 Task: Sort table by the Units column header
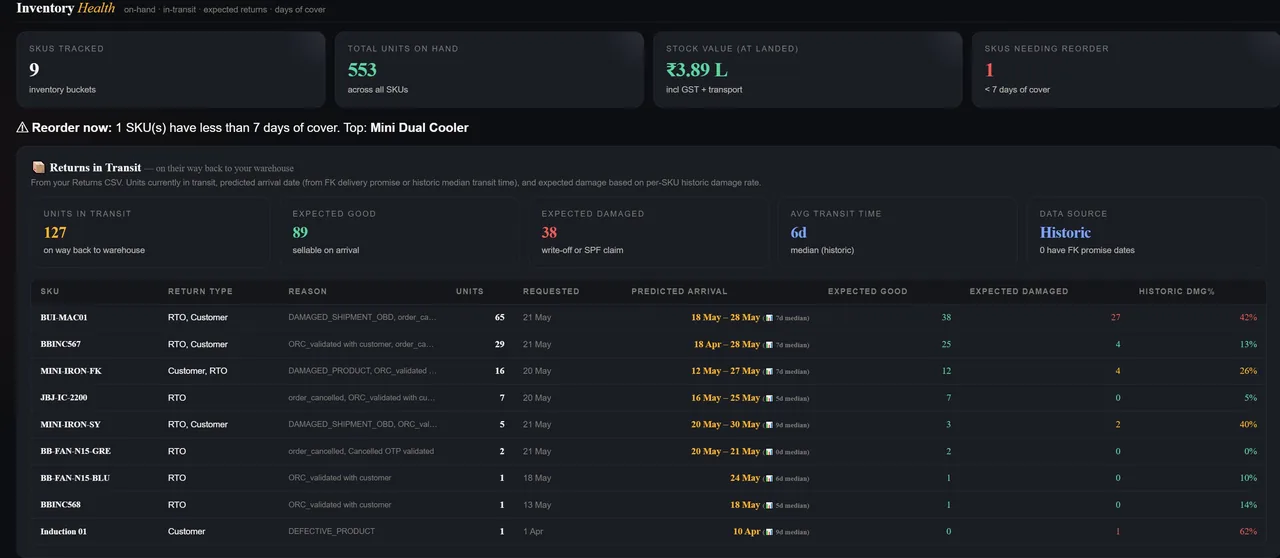point(469,291)
